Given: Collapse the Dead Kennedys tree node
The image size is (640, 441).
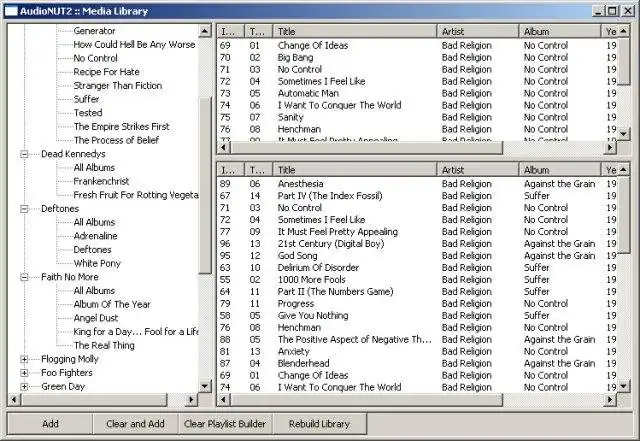Looking at the screenshot, I should (24, 154).
